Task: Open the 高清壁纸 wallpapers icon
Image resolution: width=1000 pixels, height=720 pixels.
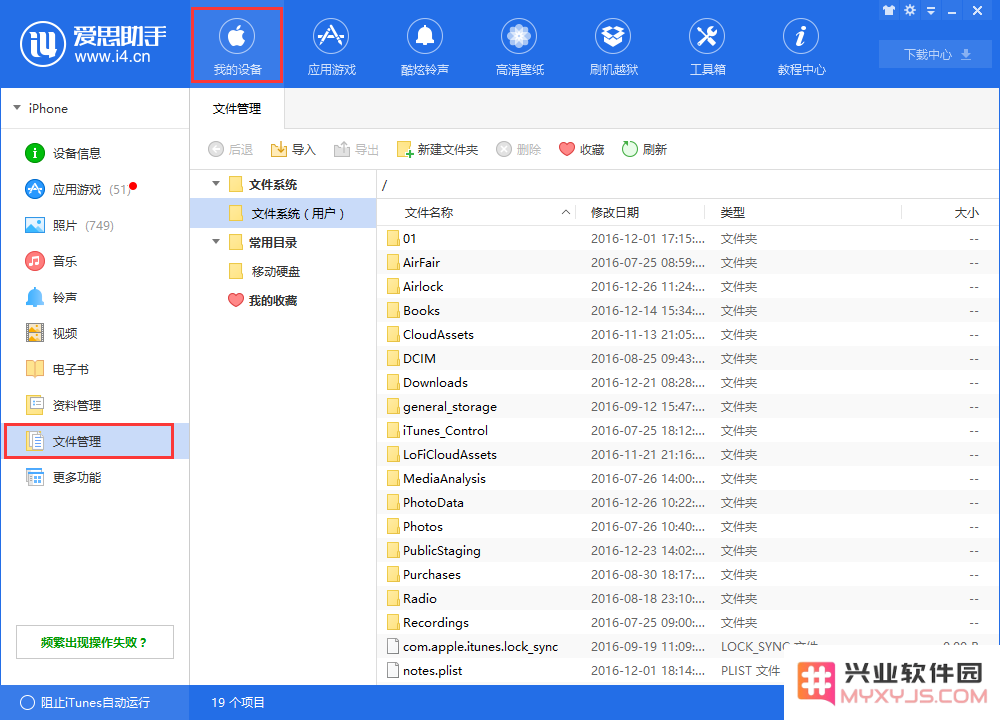Action: point(519,47)
